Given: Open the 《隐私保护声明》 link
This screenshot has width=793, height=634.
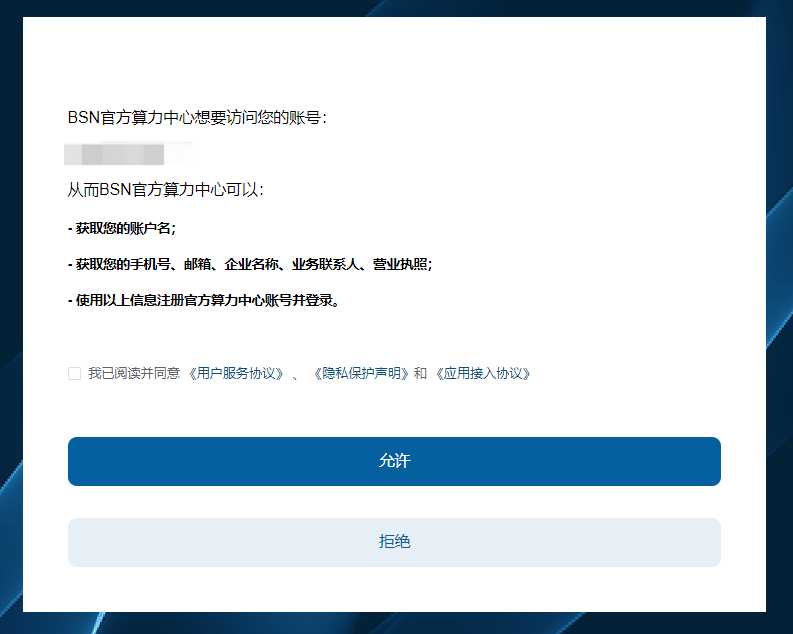Looking at the screenshot, I should [x=361, y=374].
